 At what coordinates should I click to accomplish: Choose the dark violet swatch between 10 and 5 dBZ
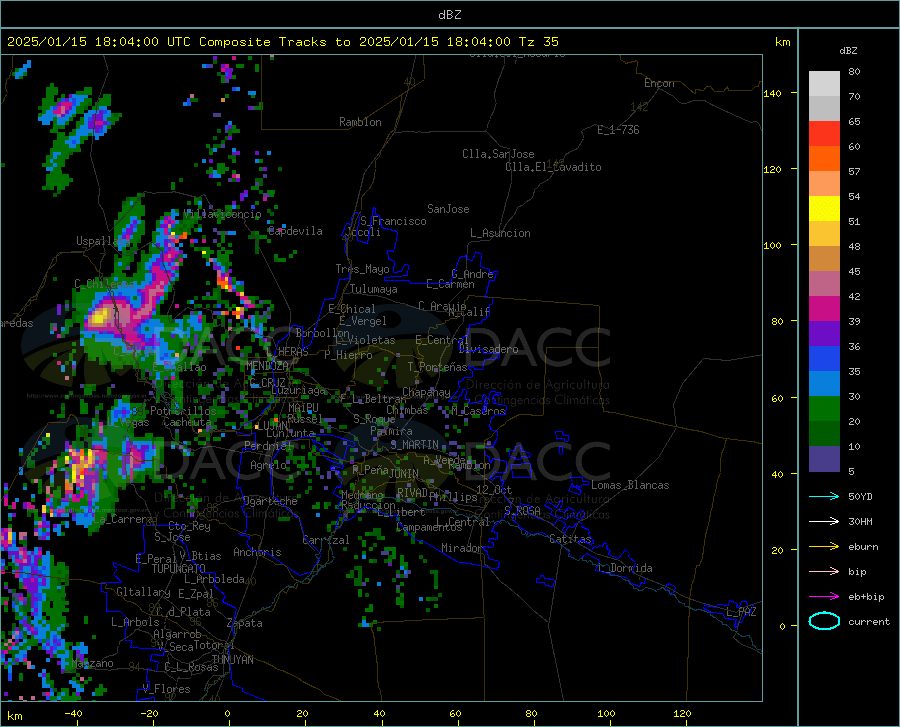824,459
